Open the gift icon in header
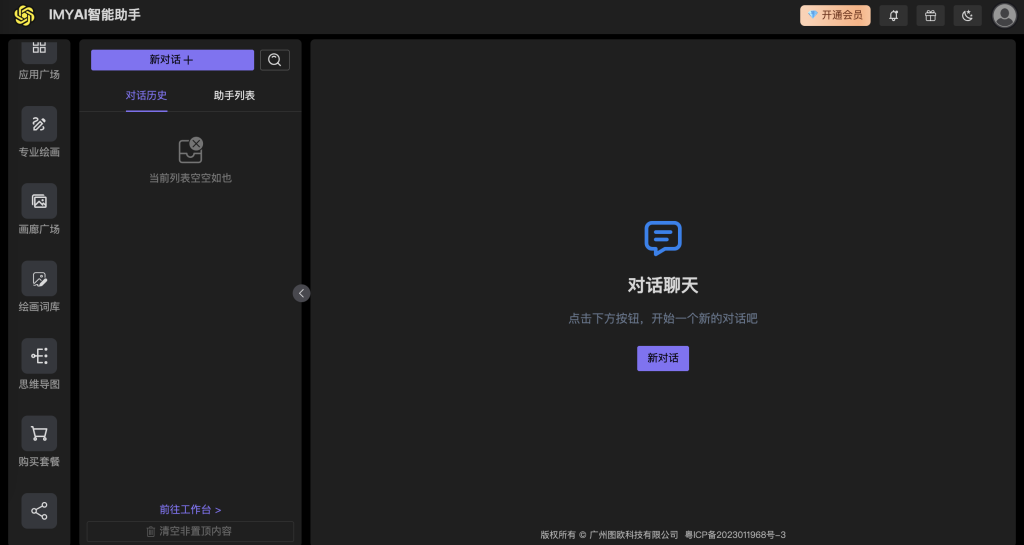Image resolution: width=1024 pixels, height=545 pixels. click(931, 16)
